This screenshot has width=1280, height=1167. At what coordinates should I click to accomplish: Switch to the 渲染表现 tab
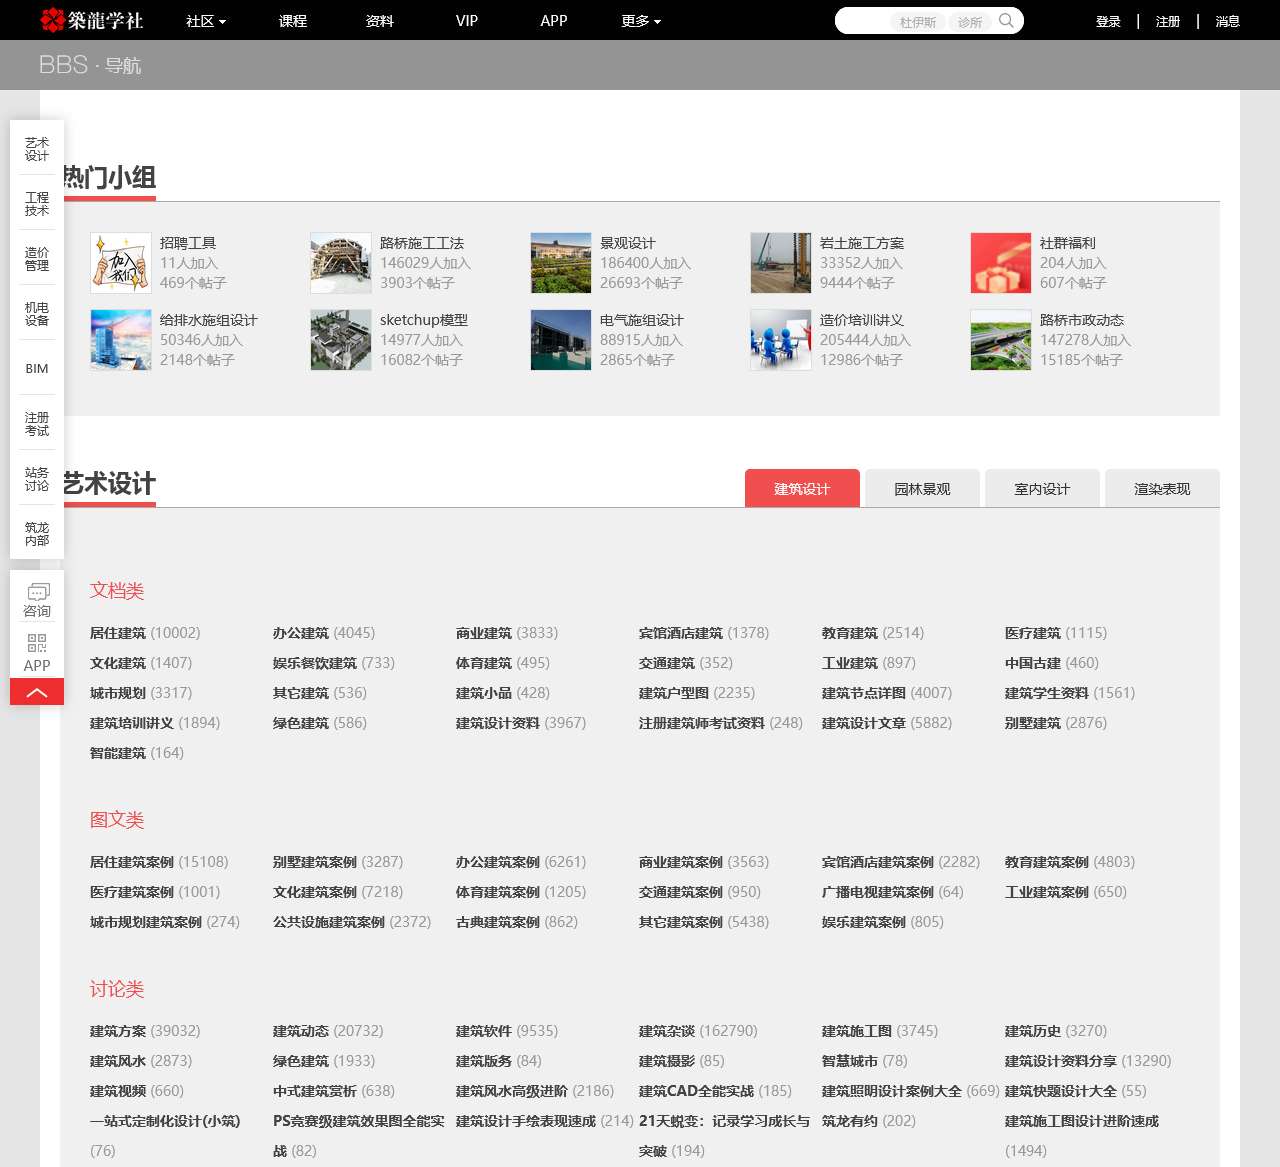(x=1162, y=488)
